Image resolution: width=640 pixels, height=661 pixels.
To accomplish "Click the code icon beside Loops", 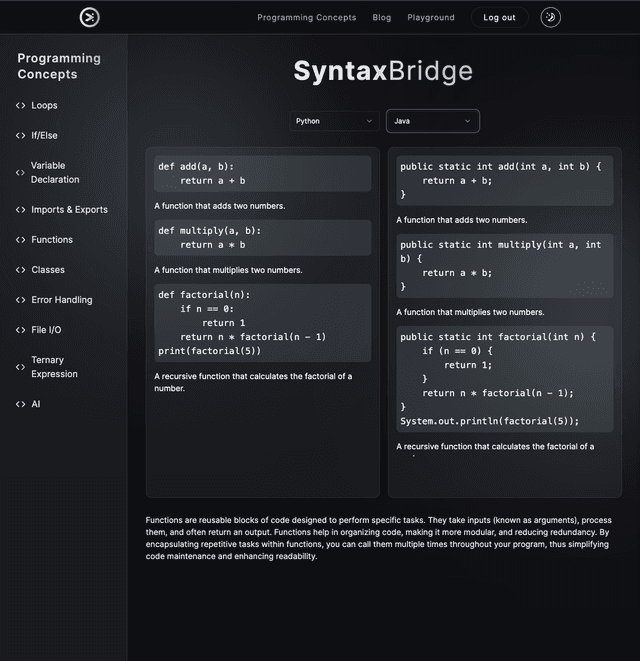I will [x=21, y=105].
